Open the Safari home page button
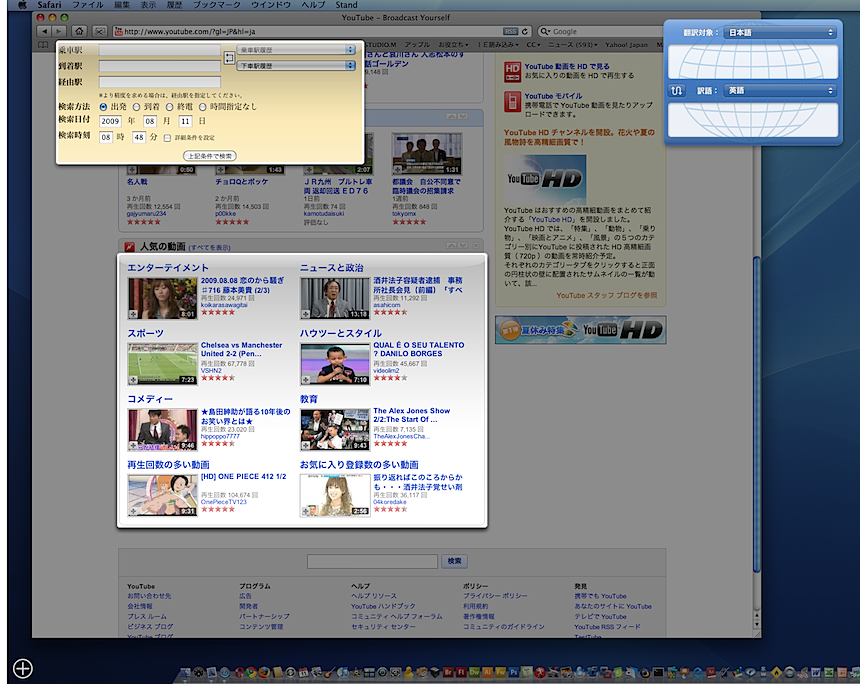This screenshot has width=860, height=684. point(79,31)
